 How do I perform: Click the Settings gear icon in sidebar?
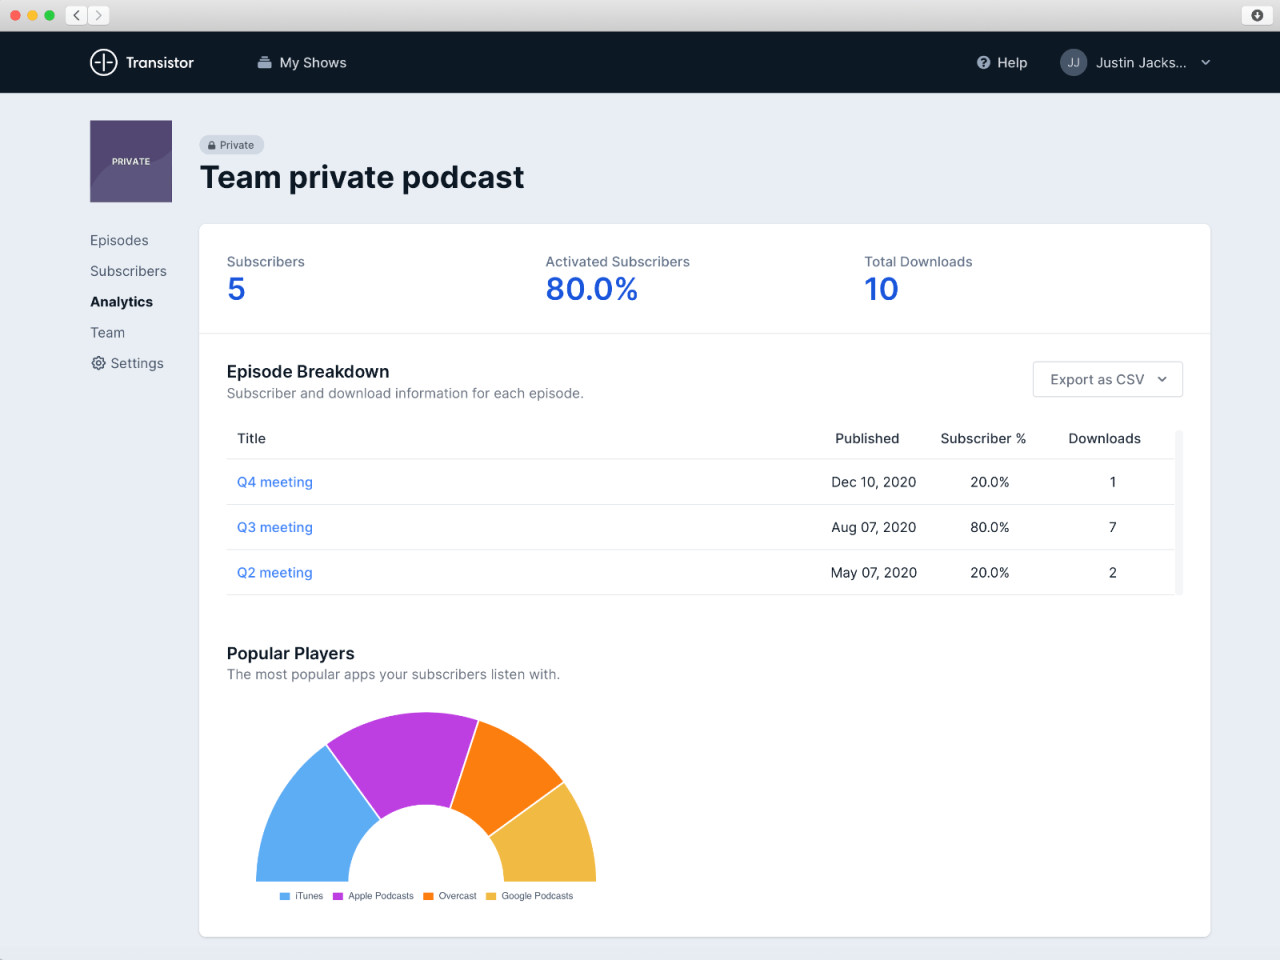98,363
